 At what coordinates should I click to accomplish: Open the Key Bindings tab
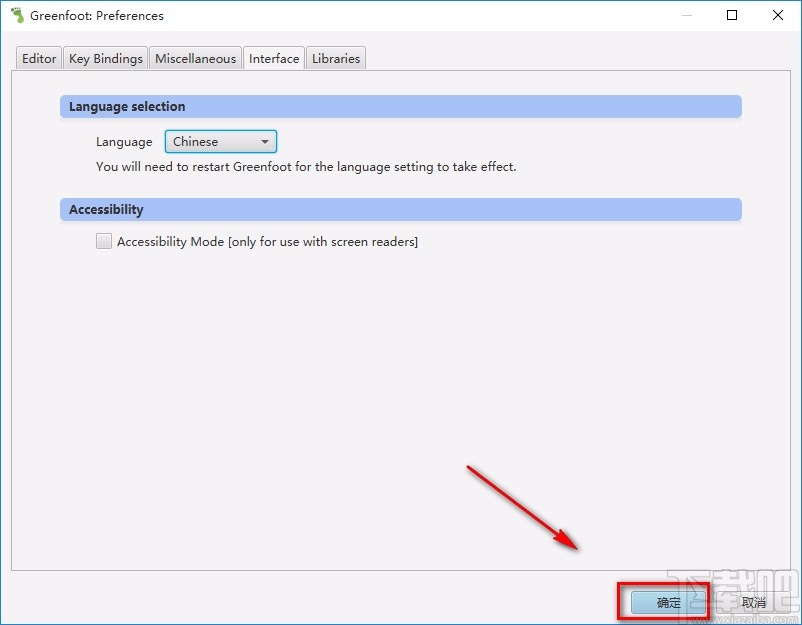105,58
